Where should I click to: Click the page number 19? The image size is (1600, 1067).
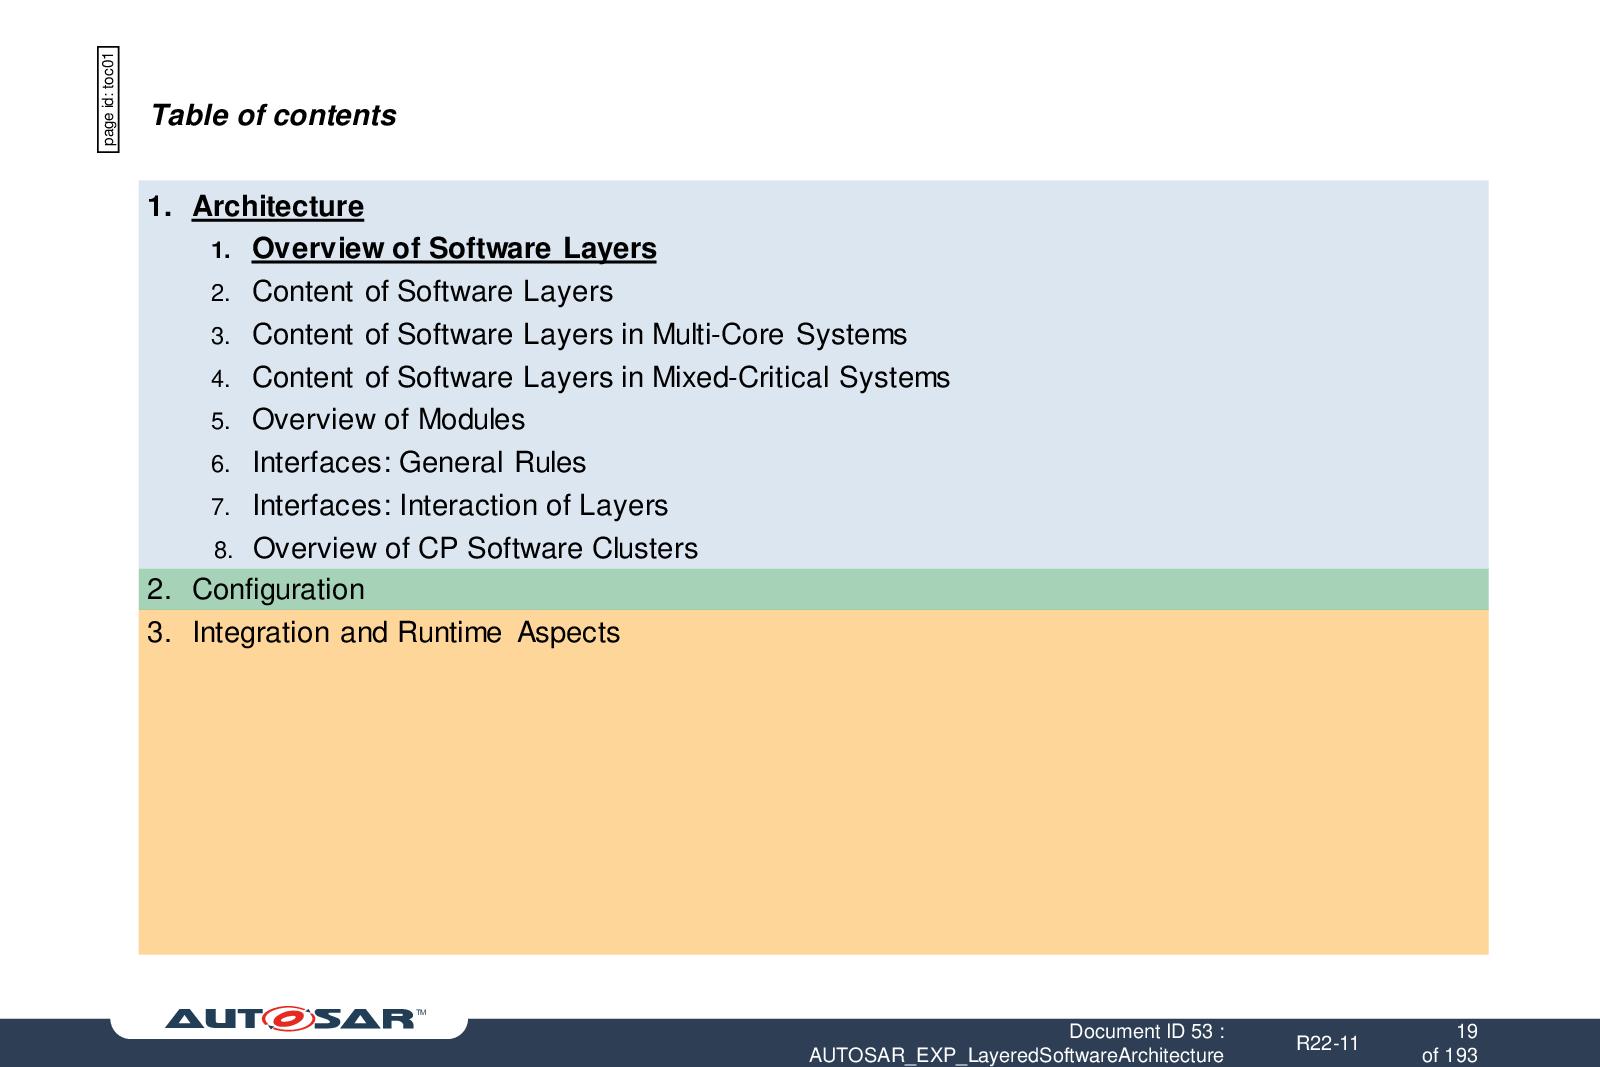tap(1466, 1031)
